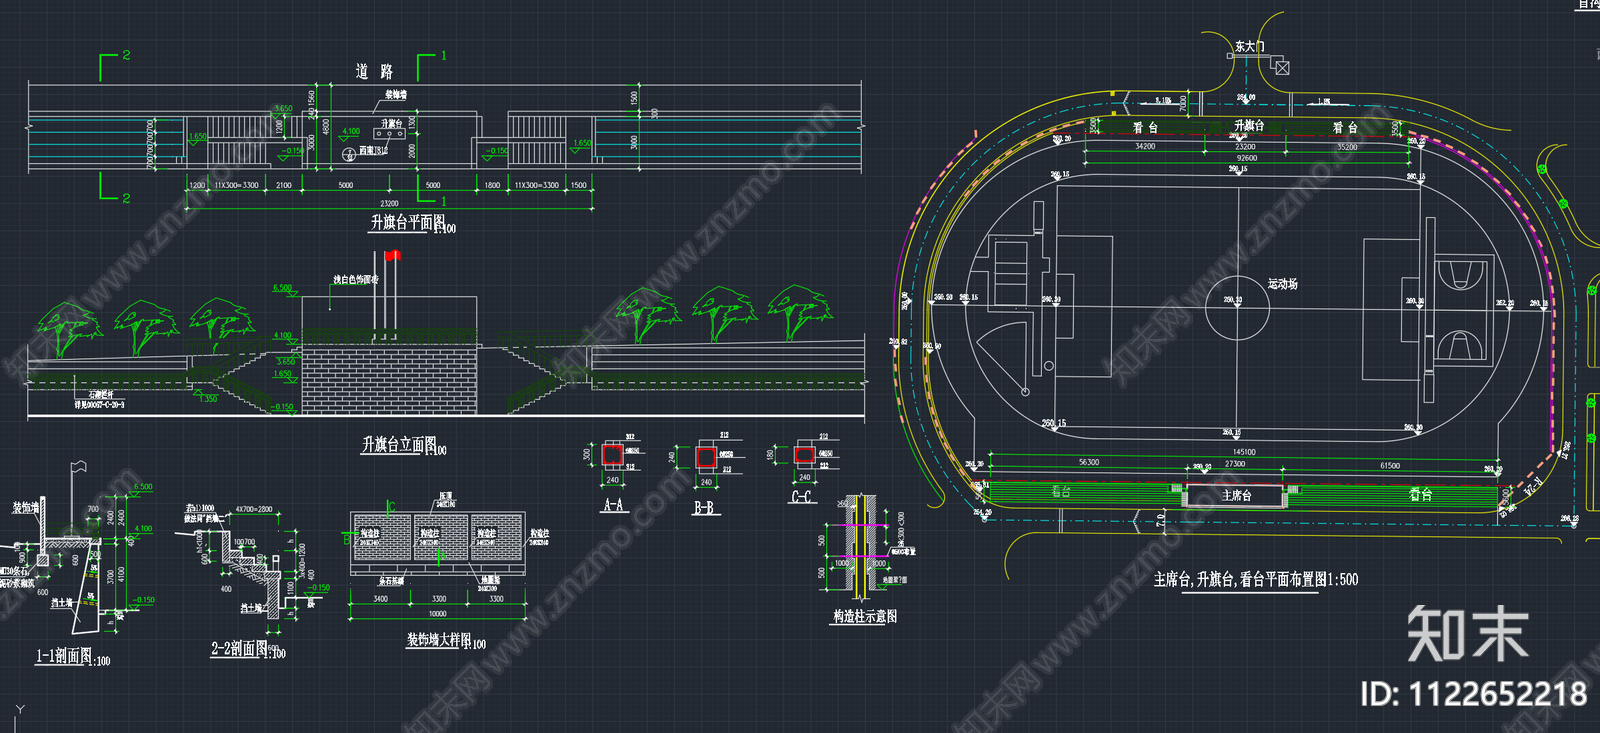Click the 10000 dimension under decorative wall

(x=438, y=614)
